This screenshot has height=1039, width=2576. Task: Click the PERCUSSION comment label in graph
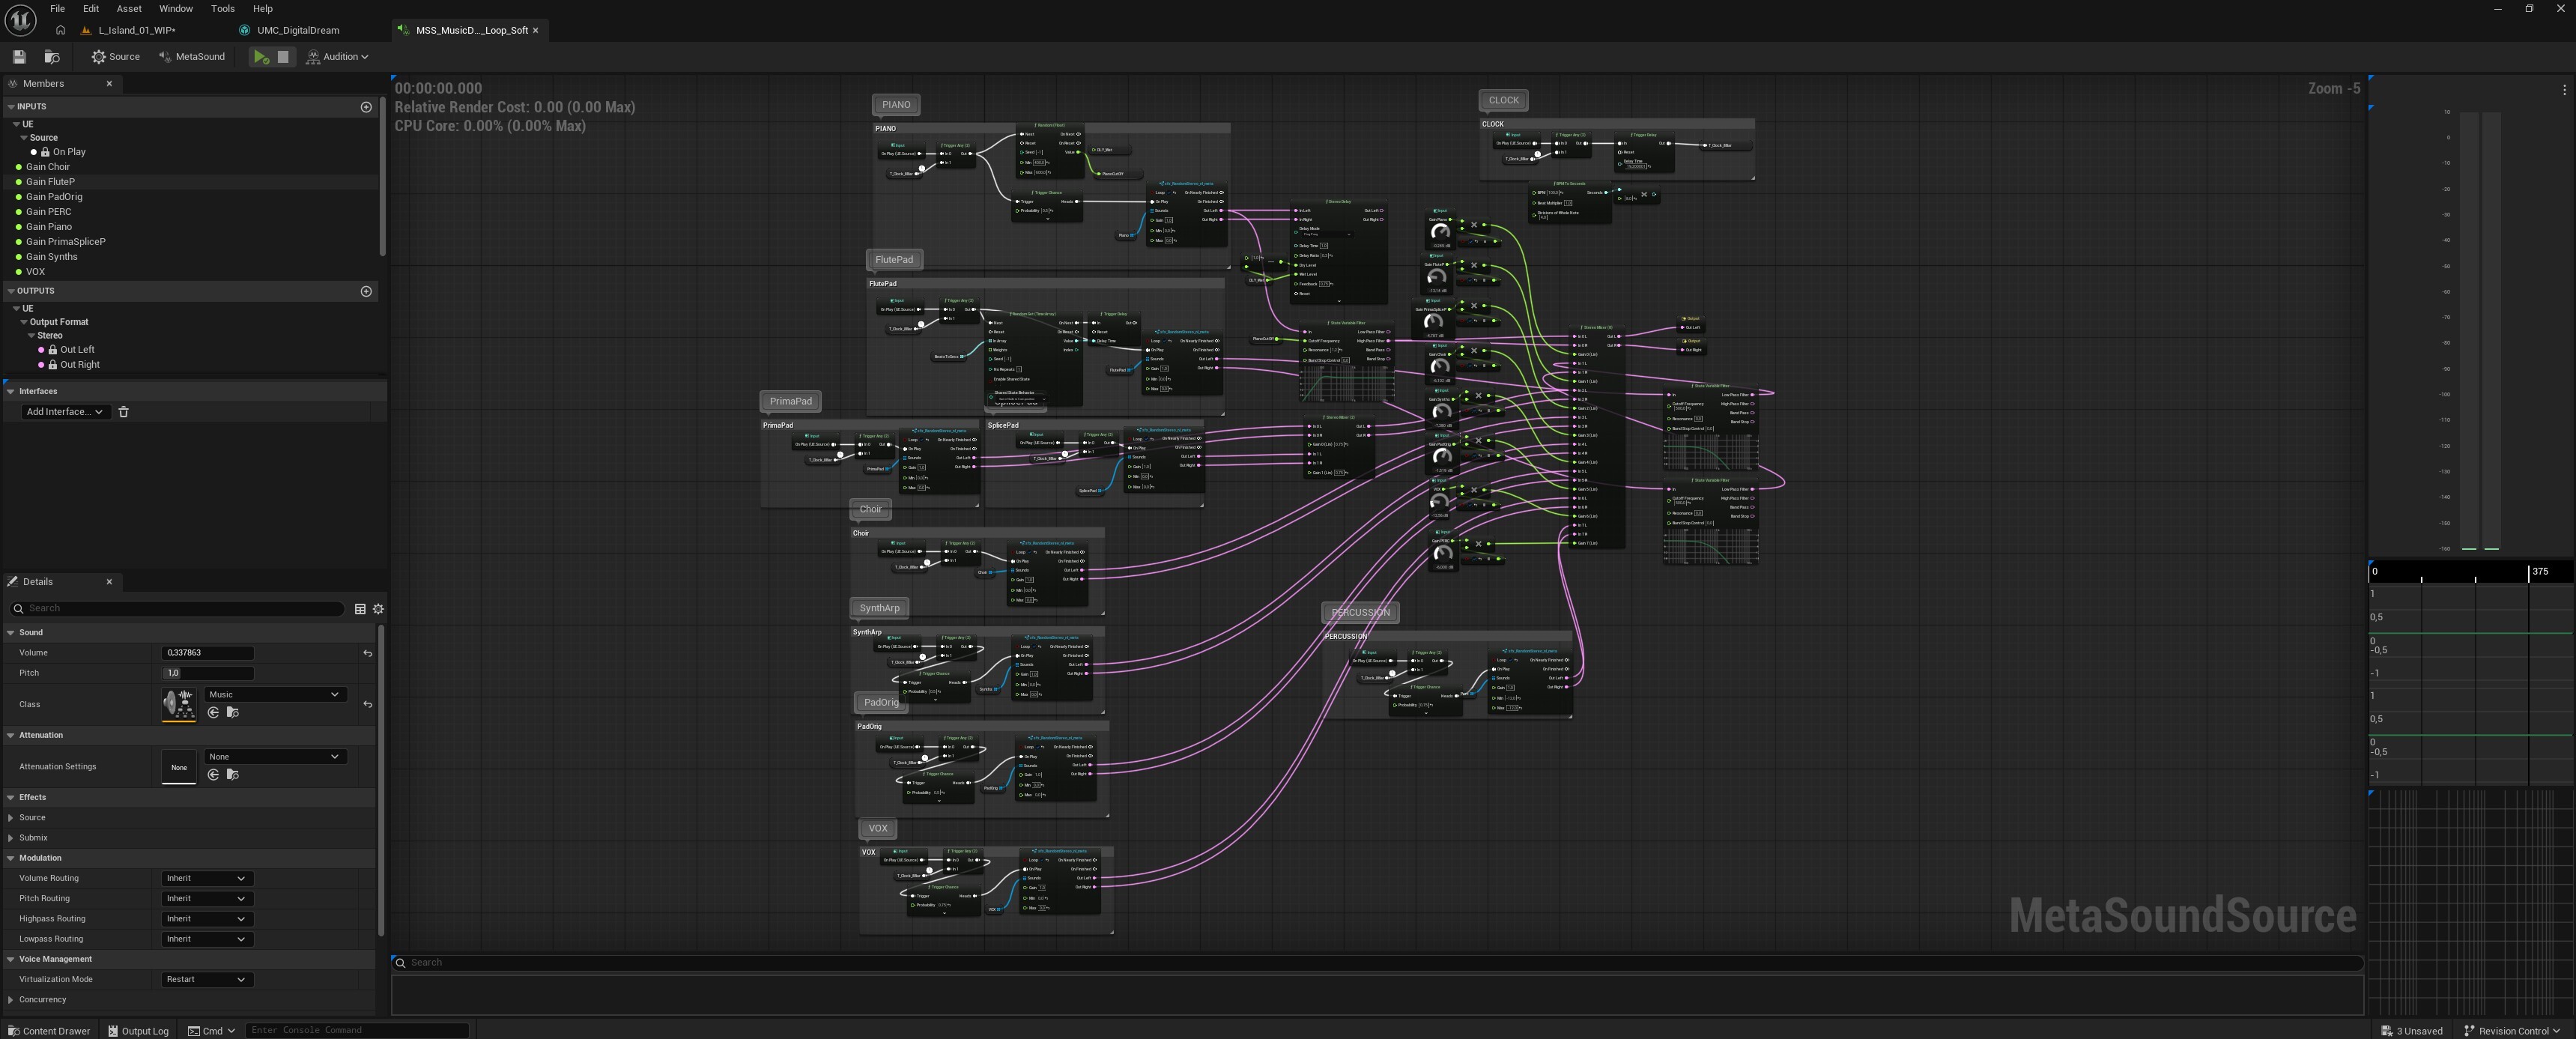coord(1360,613)
